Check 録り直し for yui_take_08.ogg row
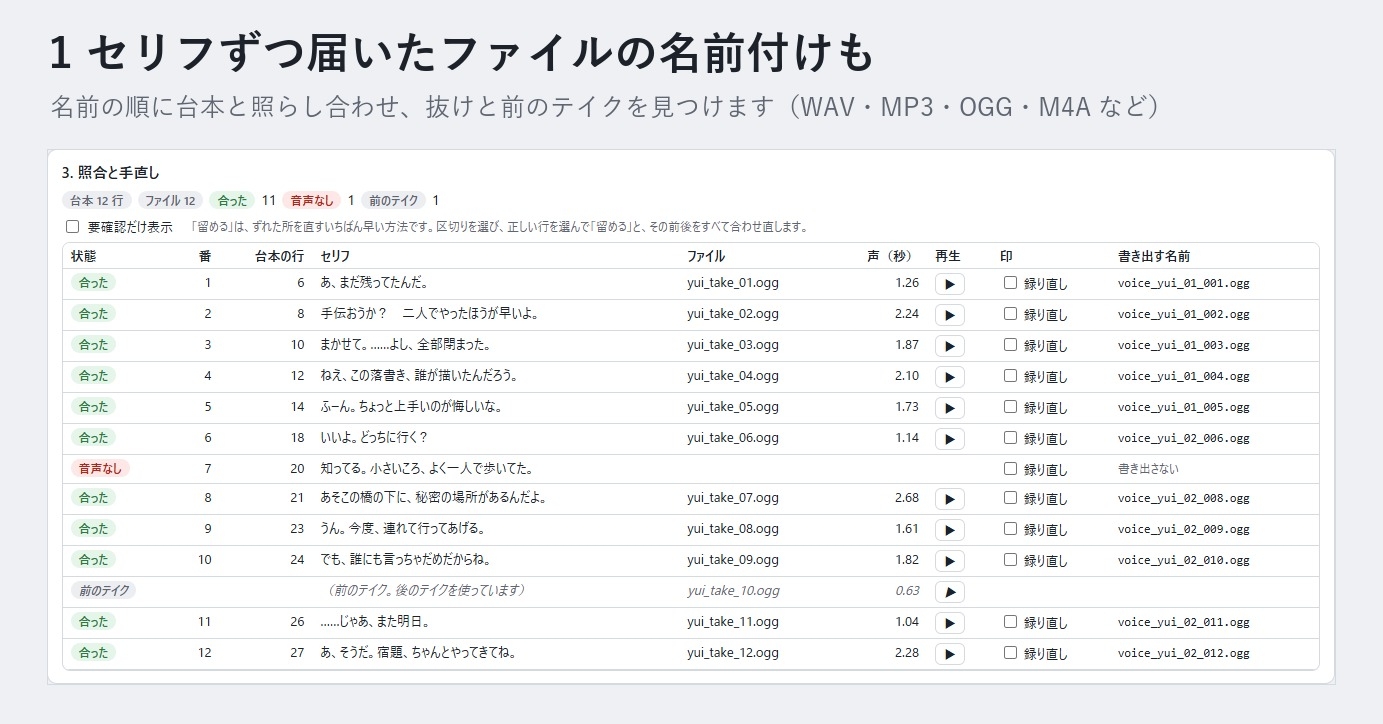This screenshot has height=724, width=1383. click(1010, 529)
